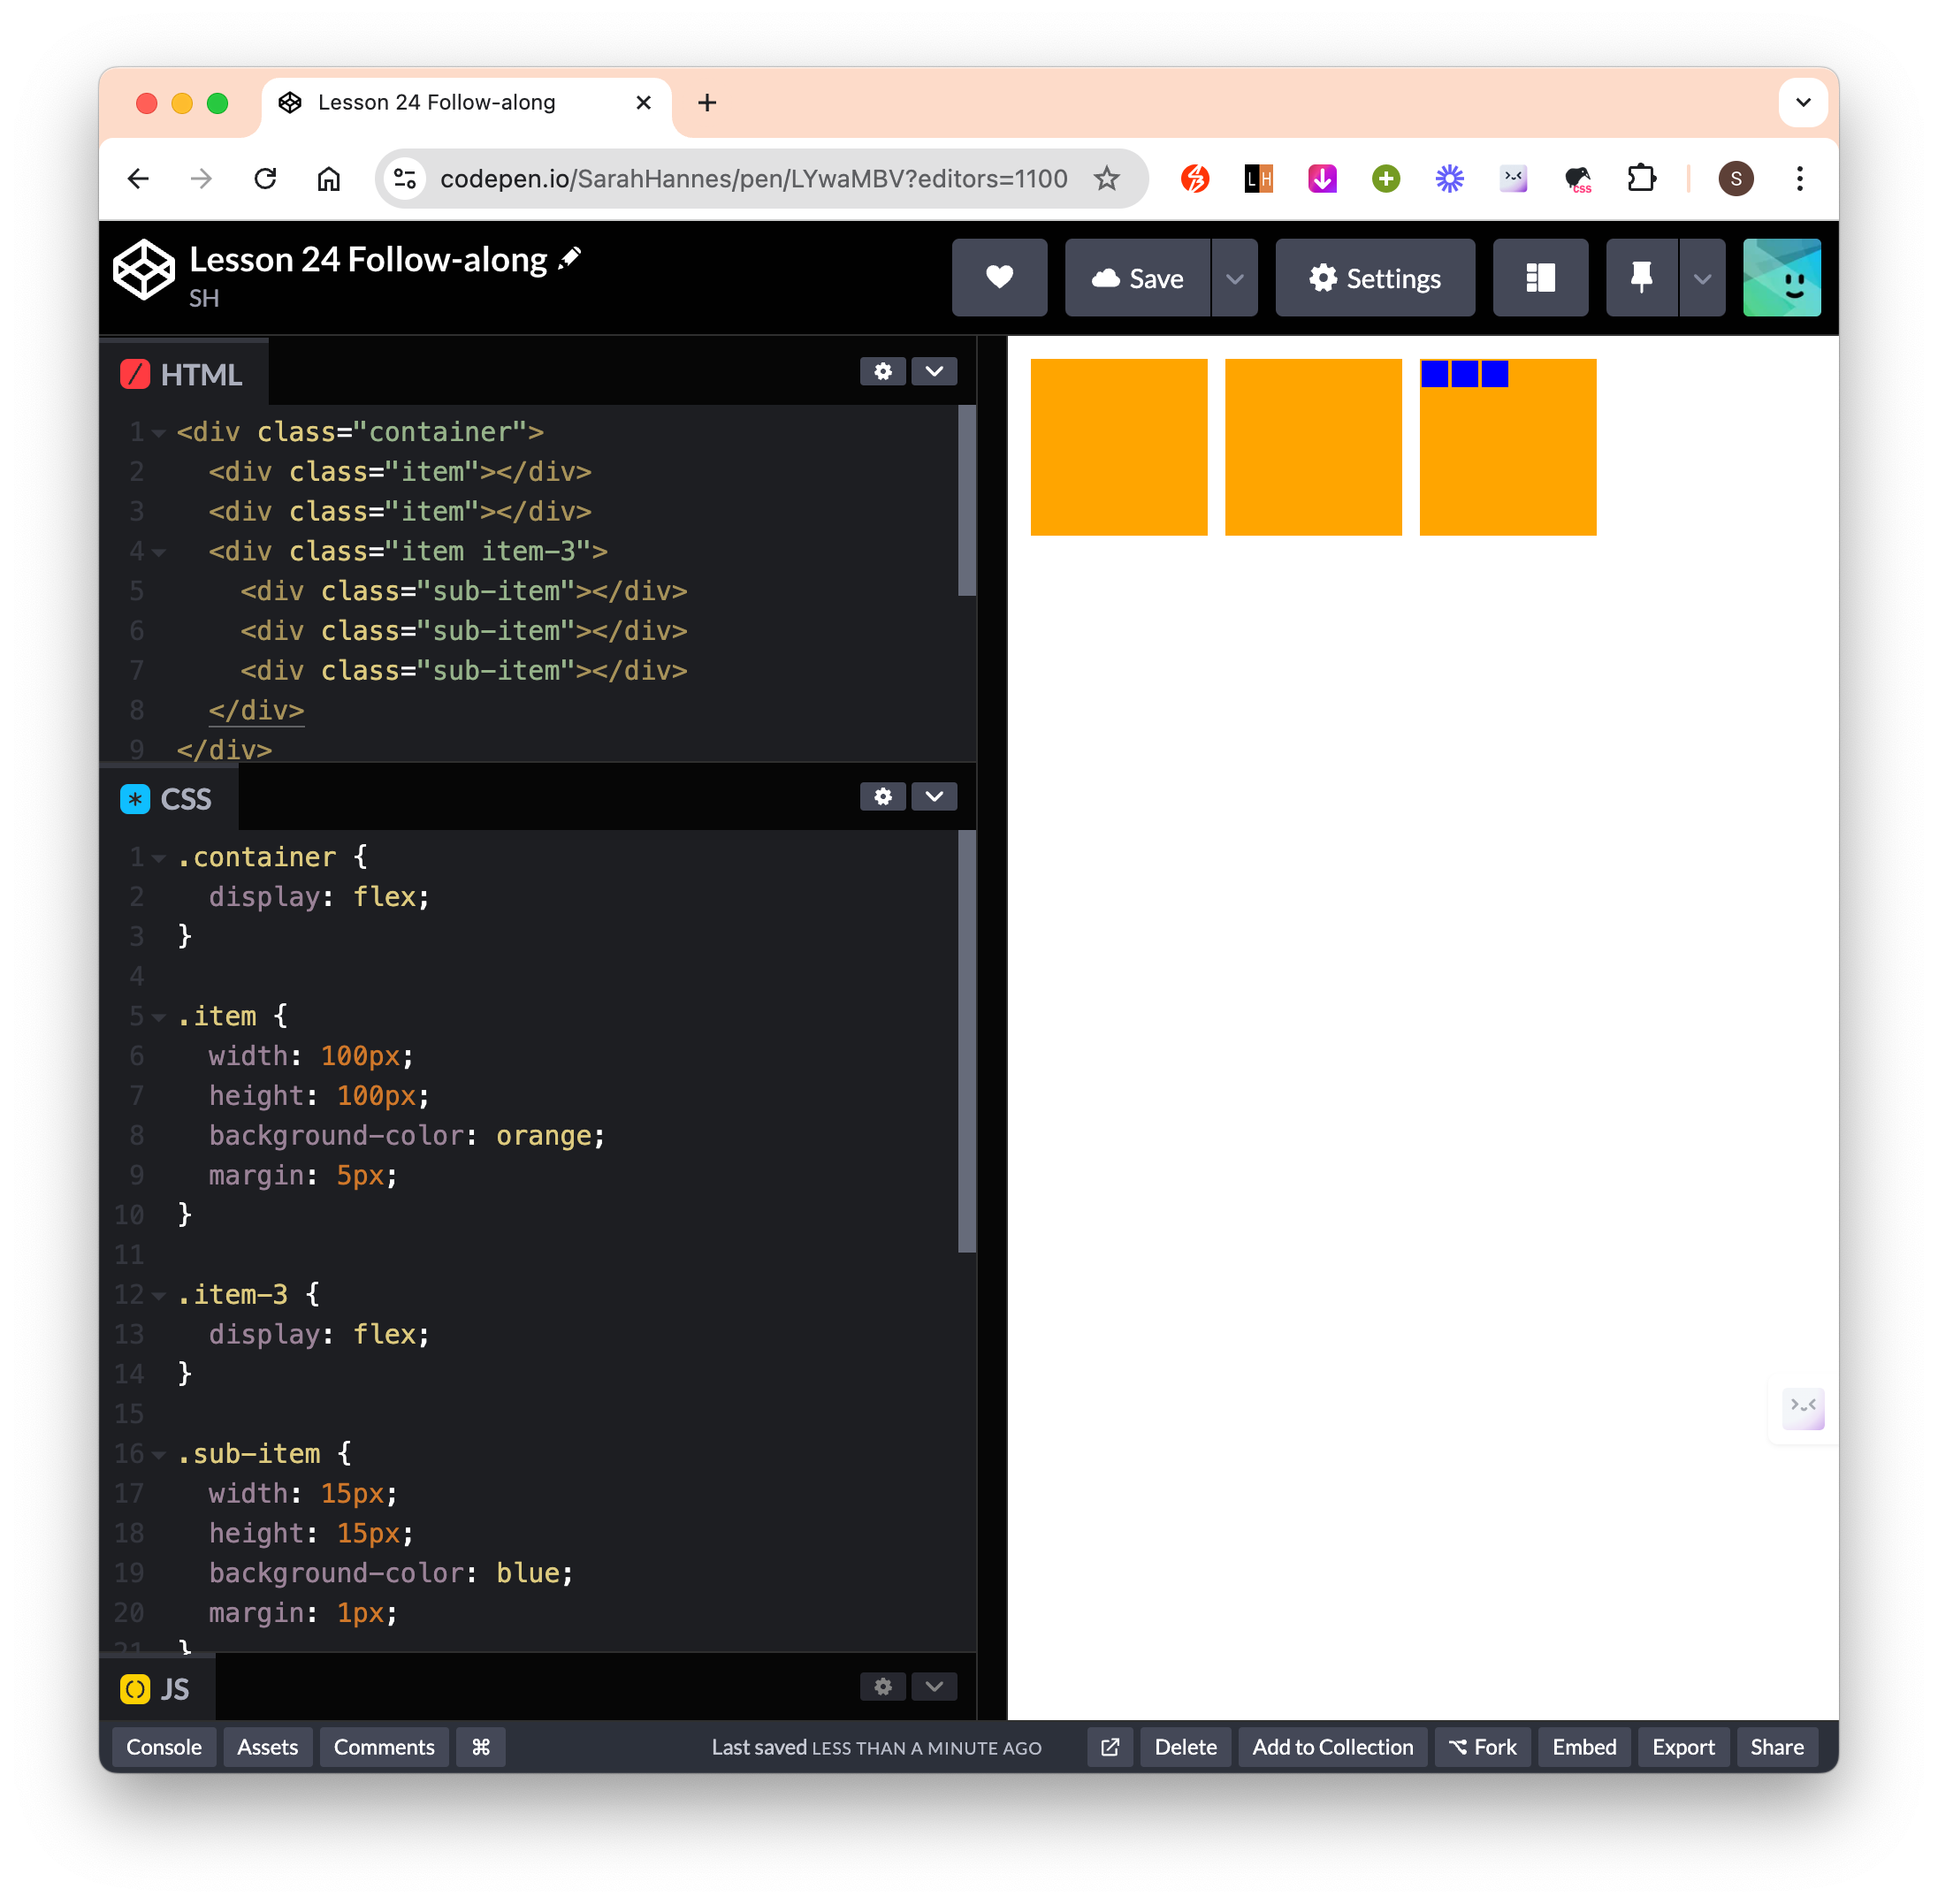
Task: Open Export options
Action: pyautogui.click(x=1683, y=1747)
